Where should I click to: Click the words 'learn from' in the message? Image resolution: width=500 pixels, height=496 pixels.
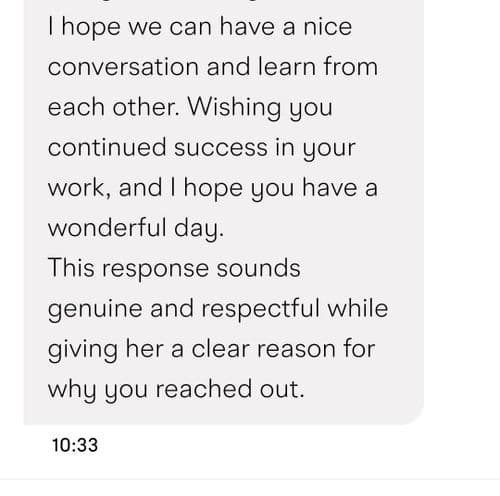318,66
